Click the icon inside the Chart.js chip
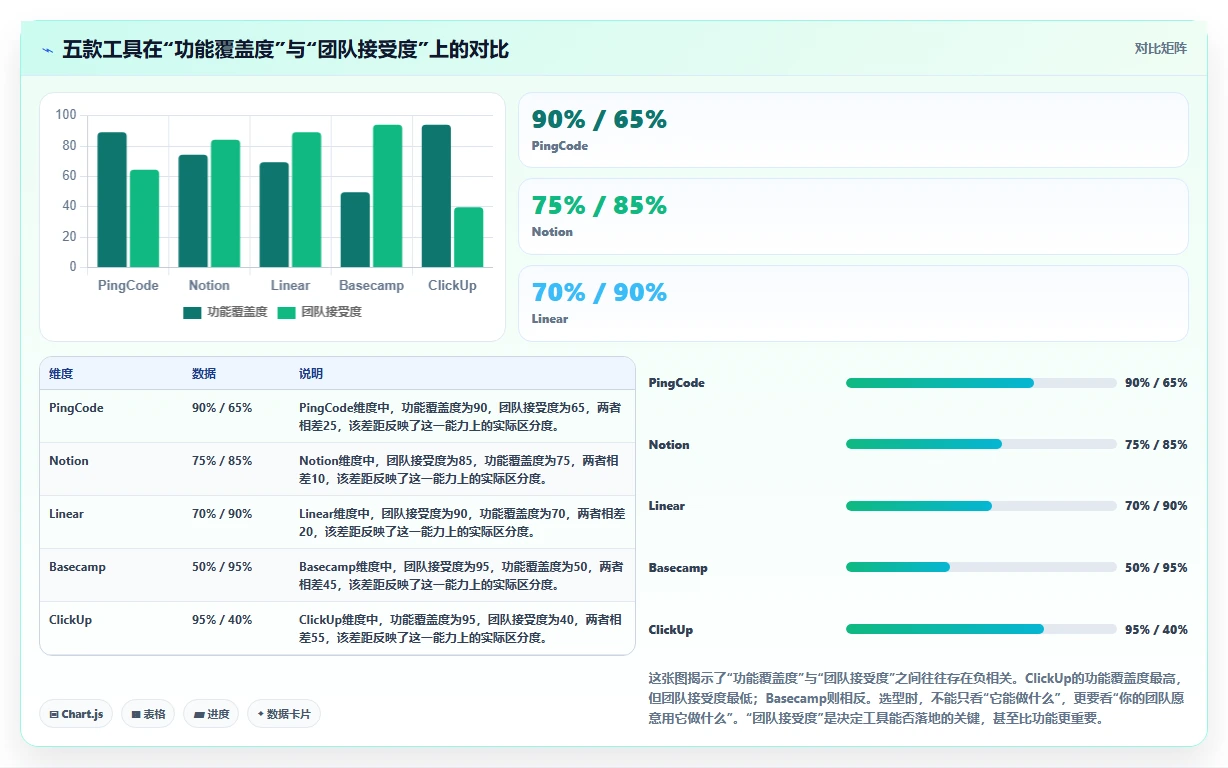This screenshot has width=1228, height=768. click(54, 715)
